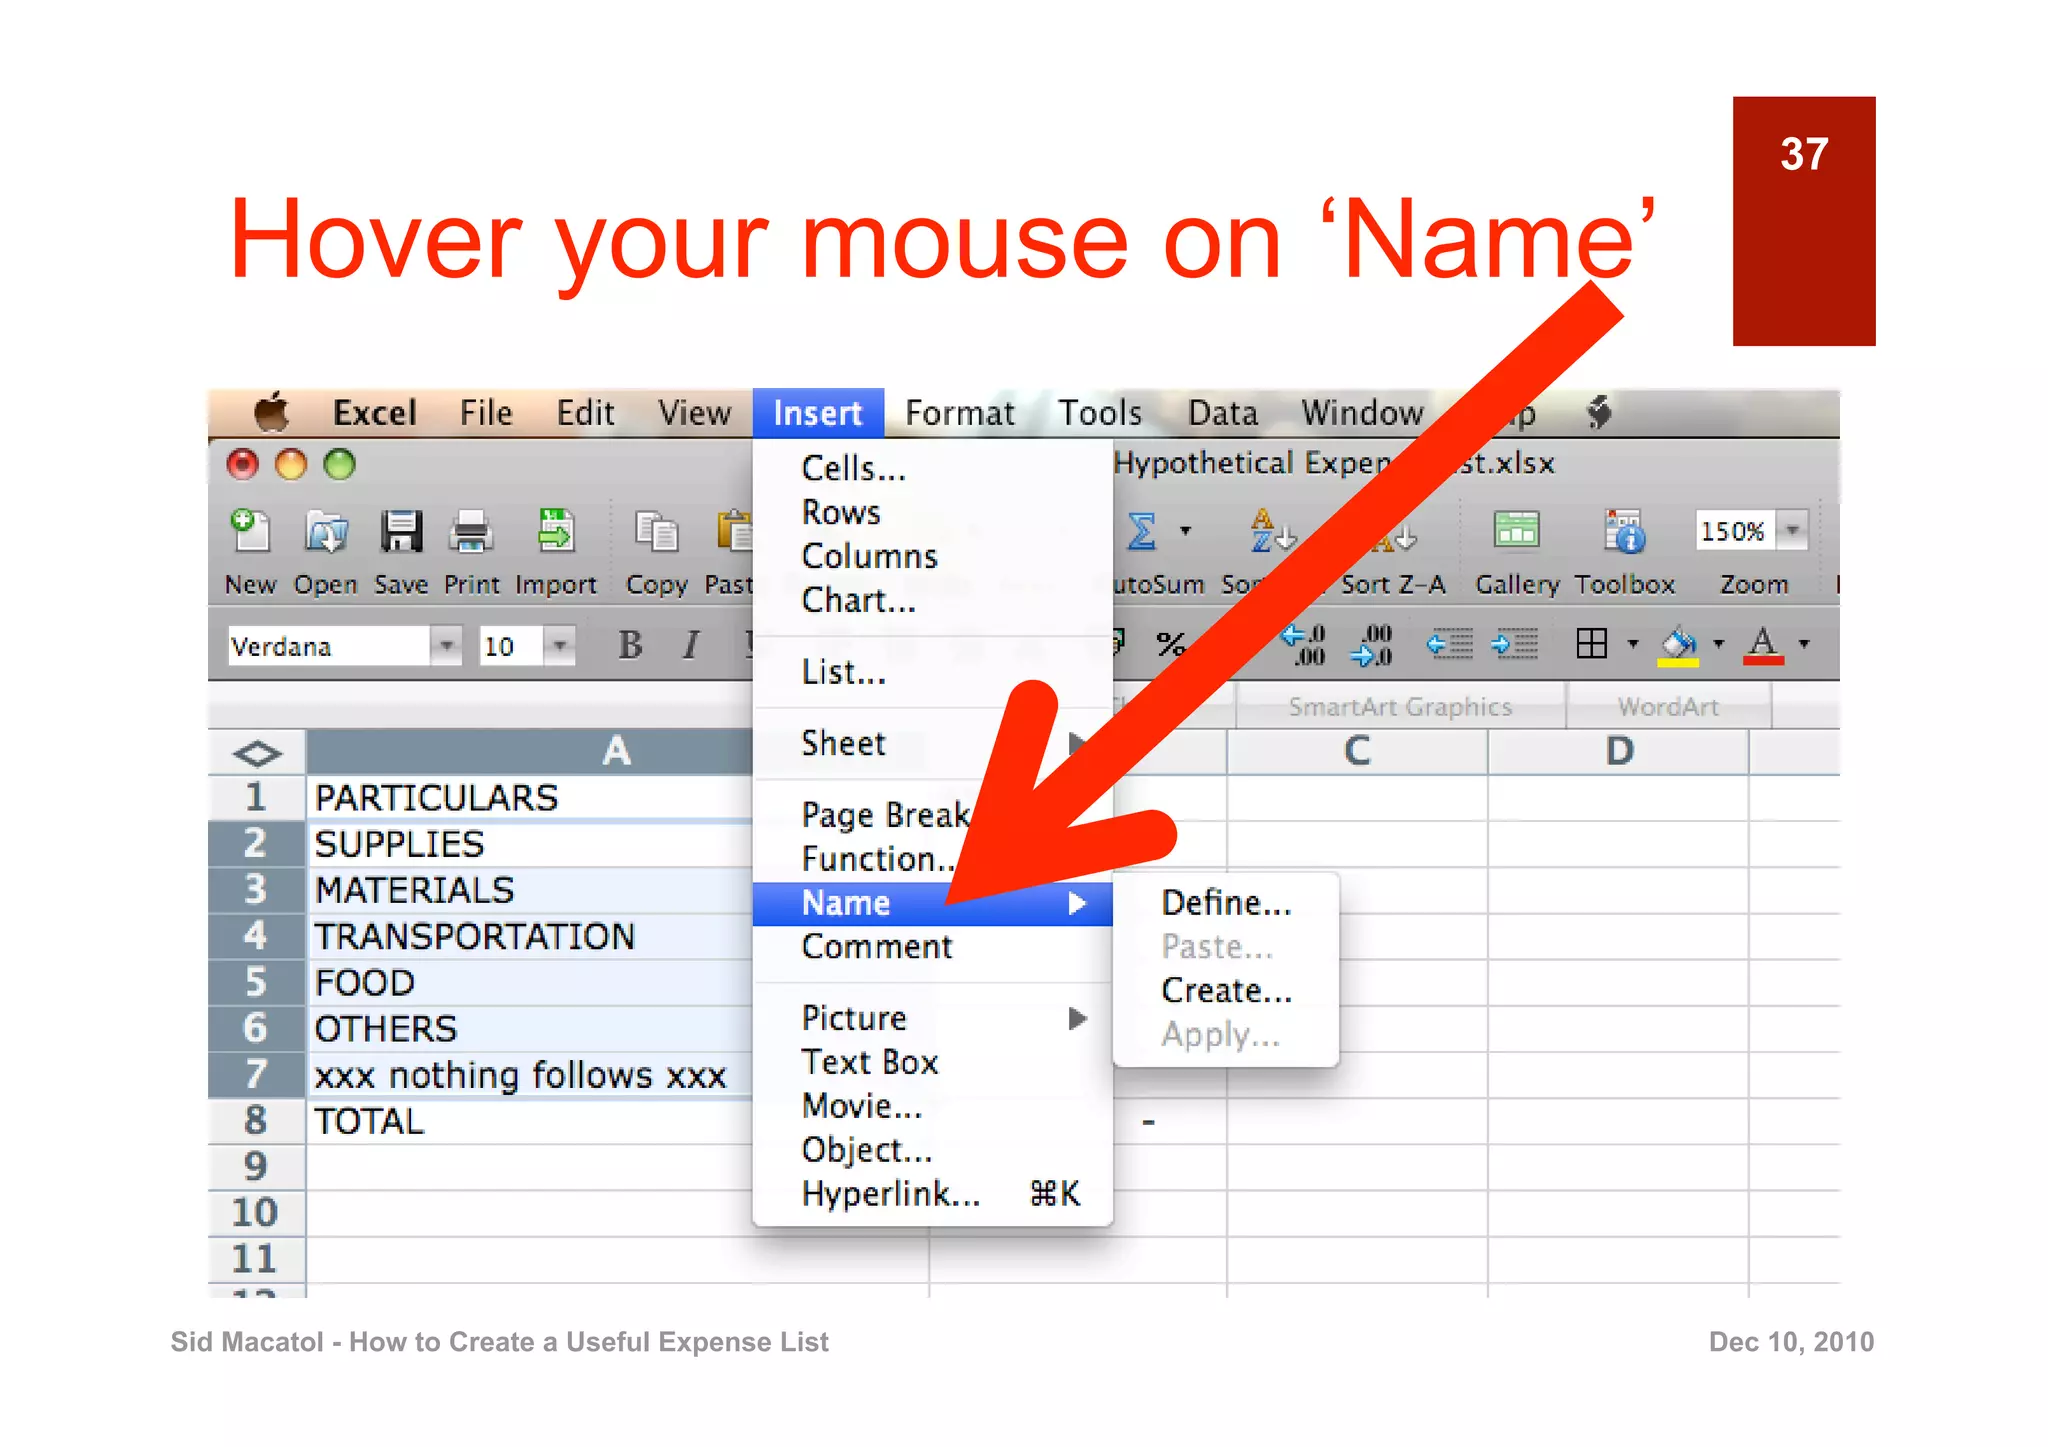
Task: Click cell containing TOTAL
Action: point(530,1121)
